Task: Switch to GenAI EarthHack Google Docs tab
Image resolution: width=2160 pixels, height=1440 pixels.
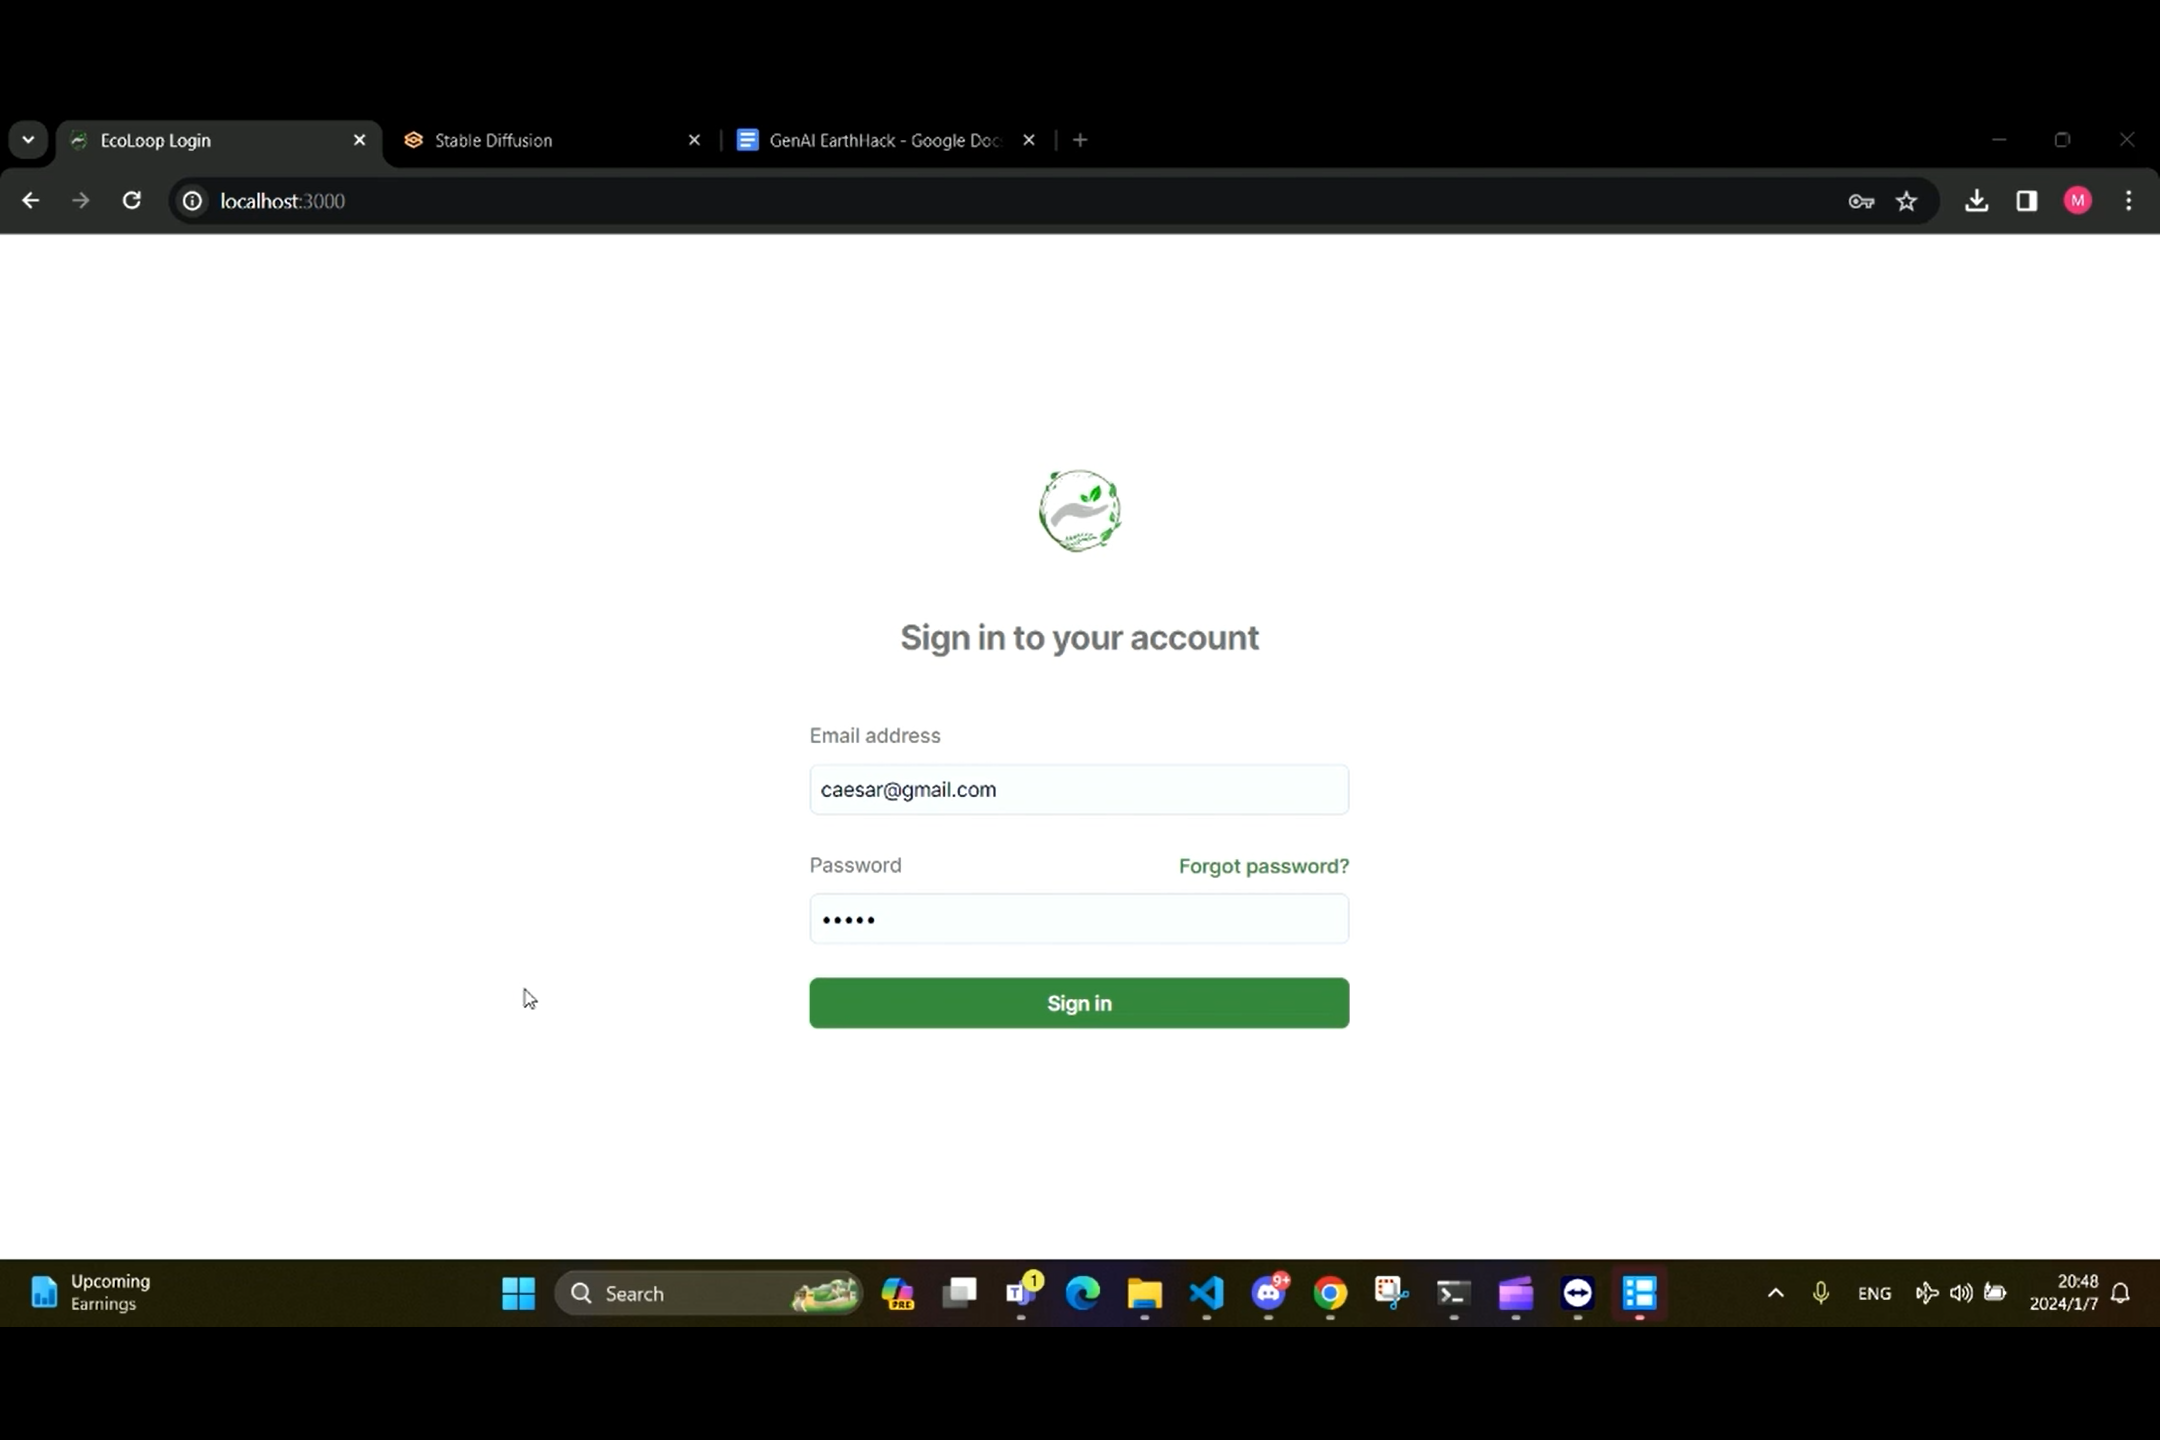Action: pos(880,140)
